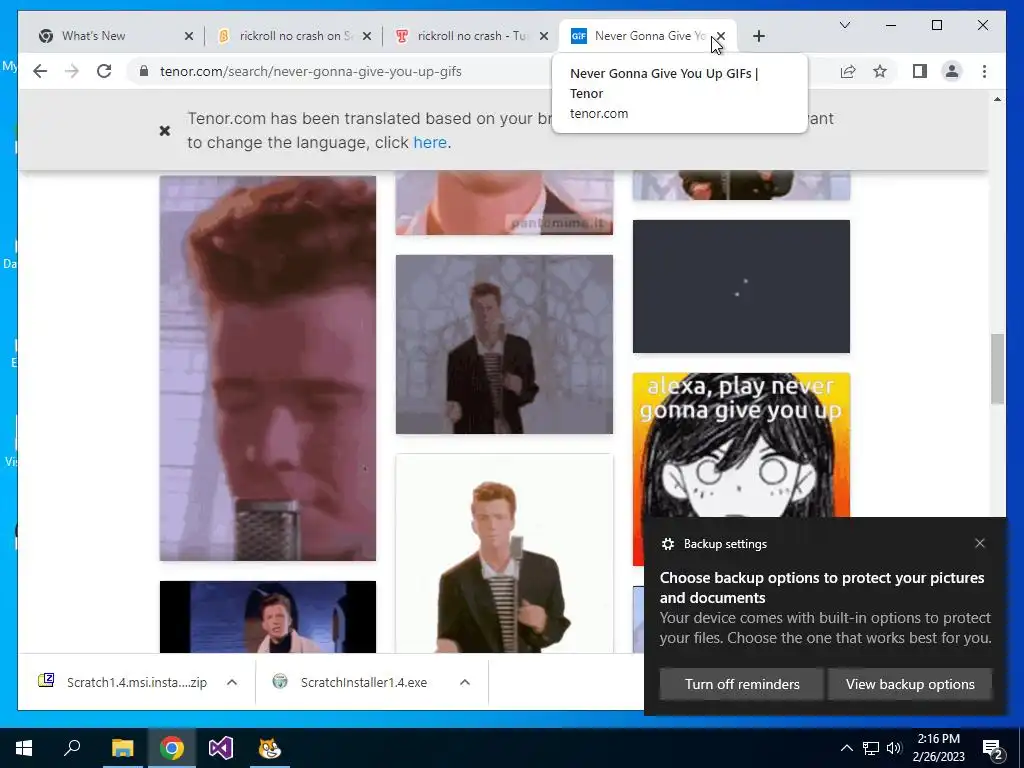Viewport: 1024px width, 768px height.
Task: Close the Backup settings notification
Action: click(x=980, y=543)
